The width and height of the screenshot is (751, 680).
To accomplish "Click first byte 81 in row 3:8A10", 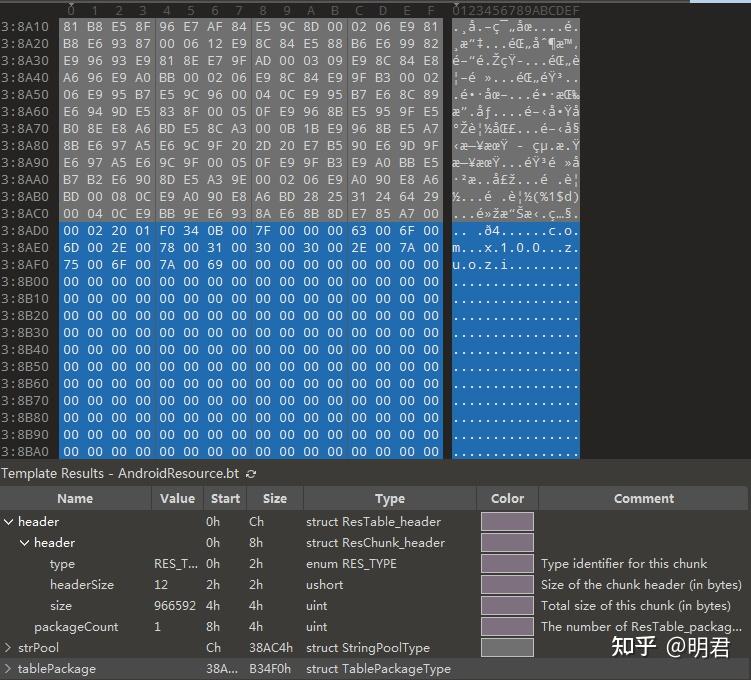I will tap(71, 27).
